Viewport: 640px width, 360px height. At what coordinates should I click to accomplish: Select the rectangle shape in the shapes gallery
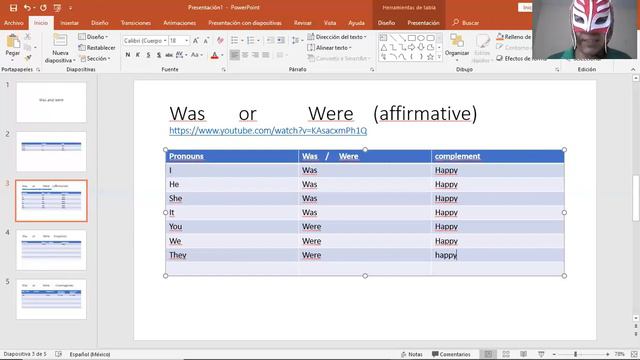click(x=411, y=38)
